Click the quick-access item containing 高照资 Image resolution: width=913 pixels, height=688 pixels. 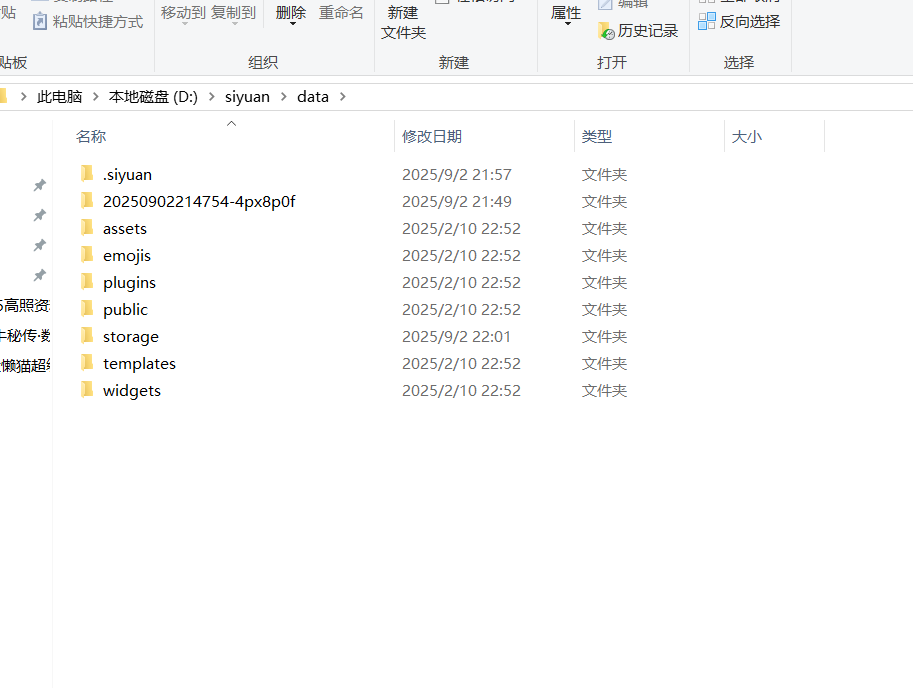pos(25,305)
